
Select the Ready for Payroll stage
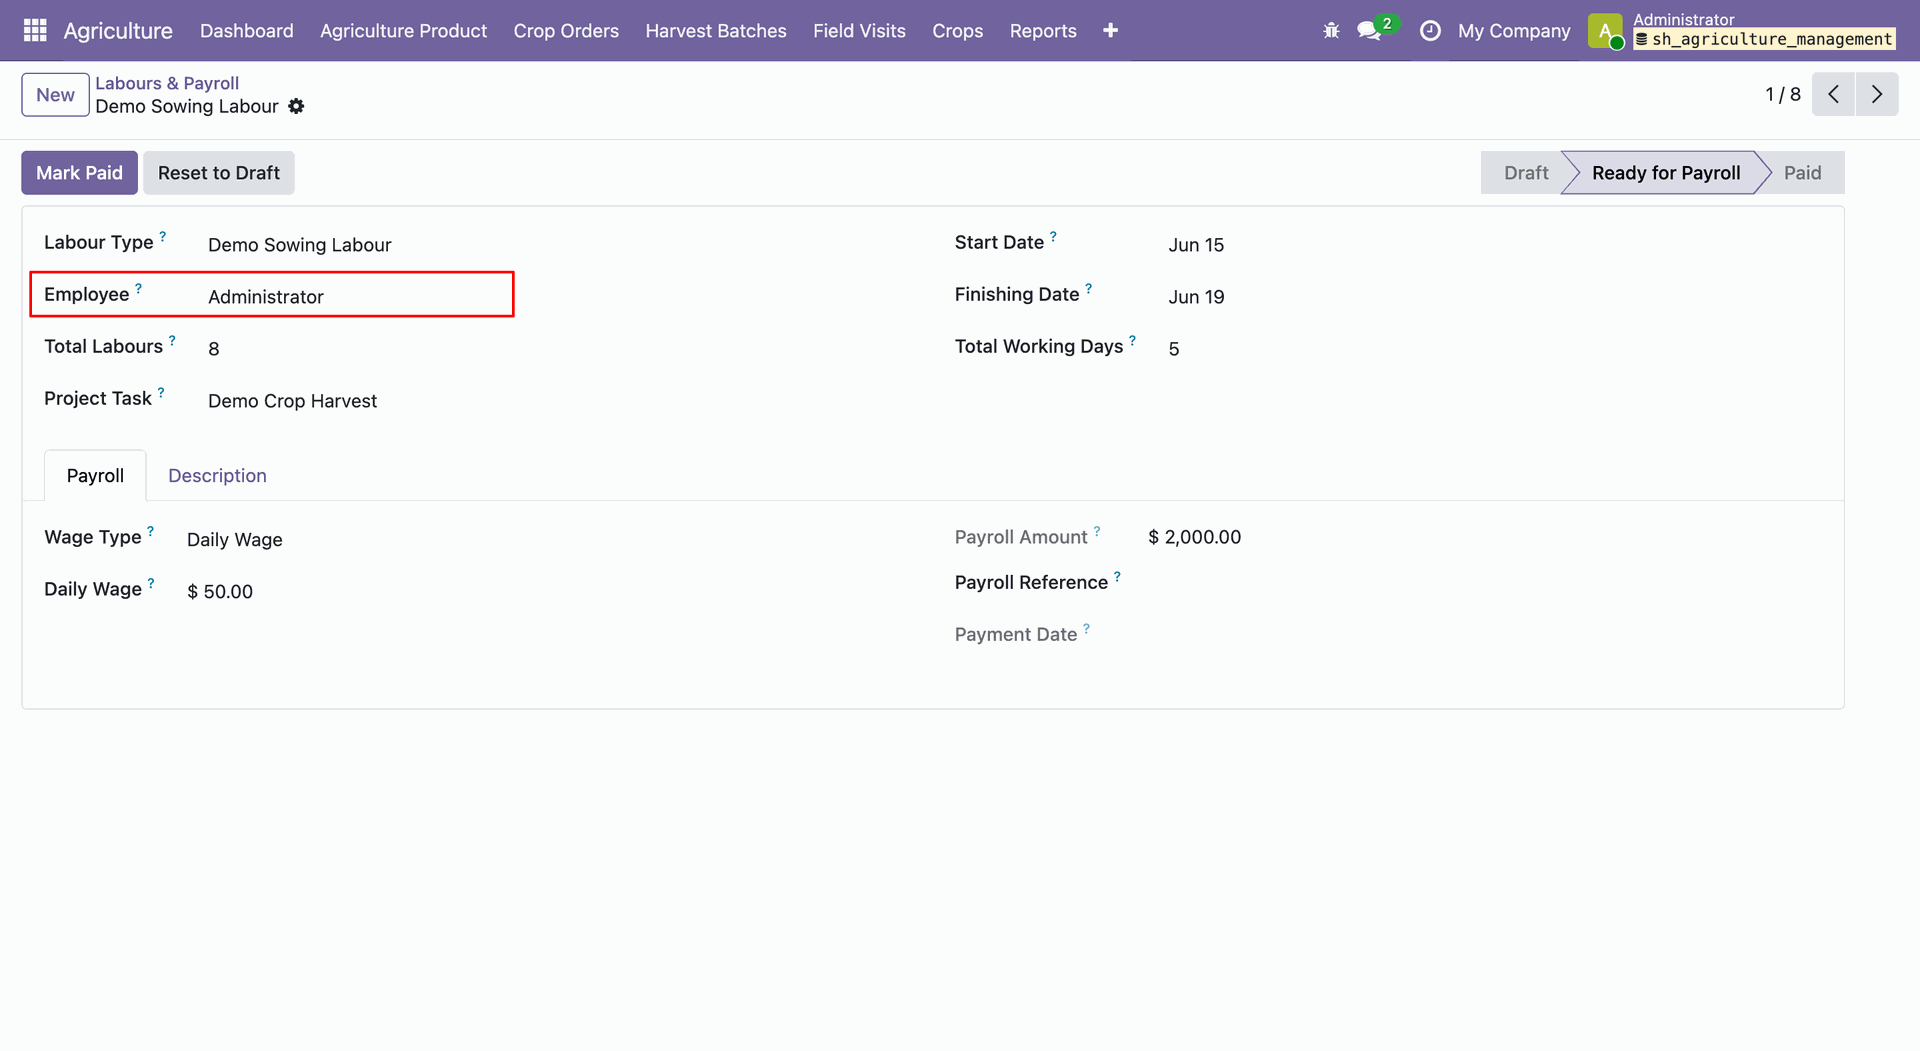tap(1665, 173)
